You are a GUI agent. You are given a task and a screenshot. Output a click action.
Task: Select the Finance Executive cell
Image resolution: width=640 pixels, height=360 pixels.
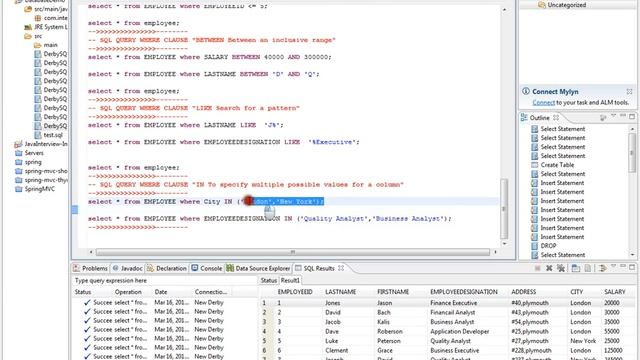point(453,303)
